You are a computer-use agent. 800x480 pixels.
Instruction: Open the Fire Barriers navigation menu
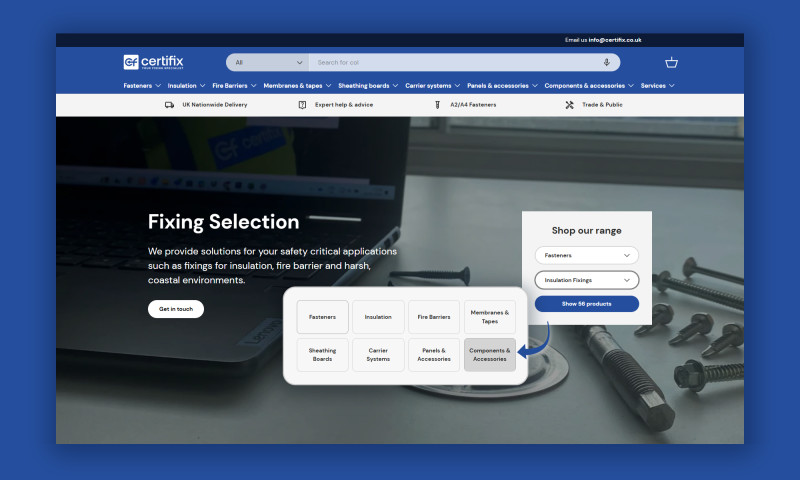234,86
